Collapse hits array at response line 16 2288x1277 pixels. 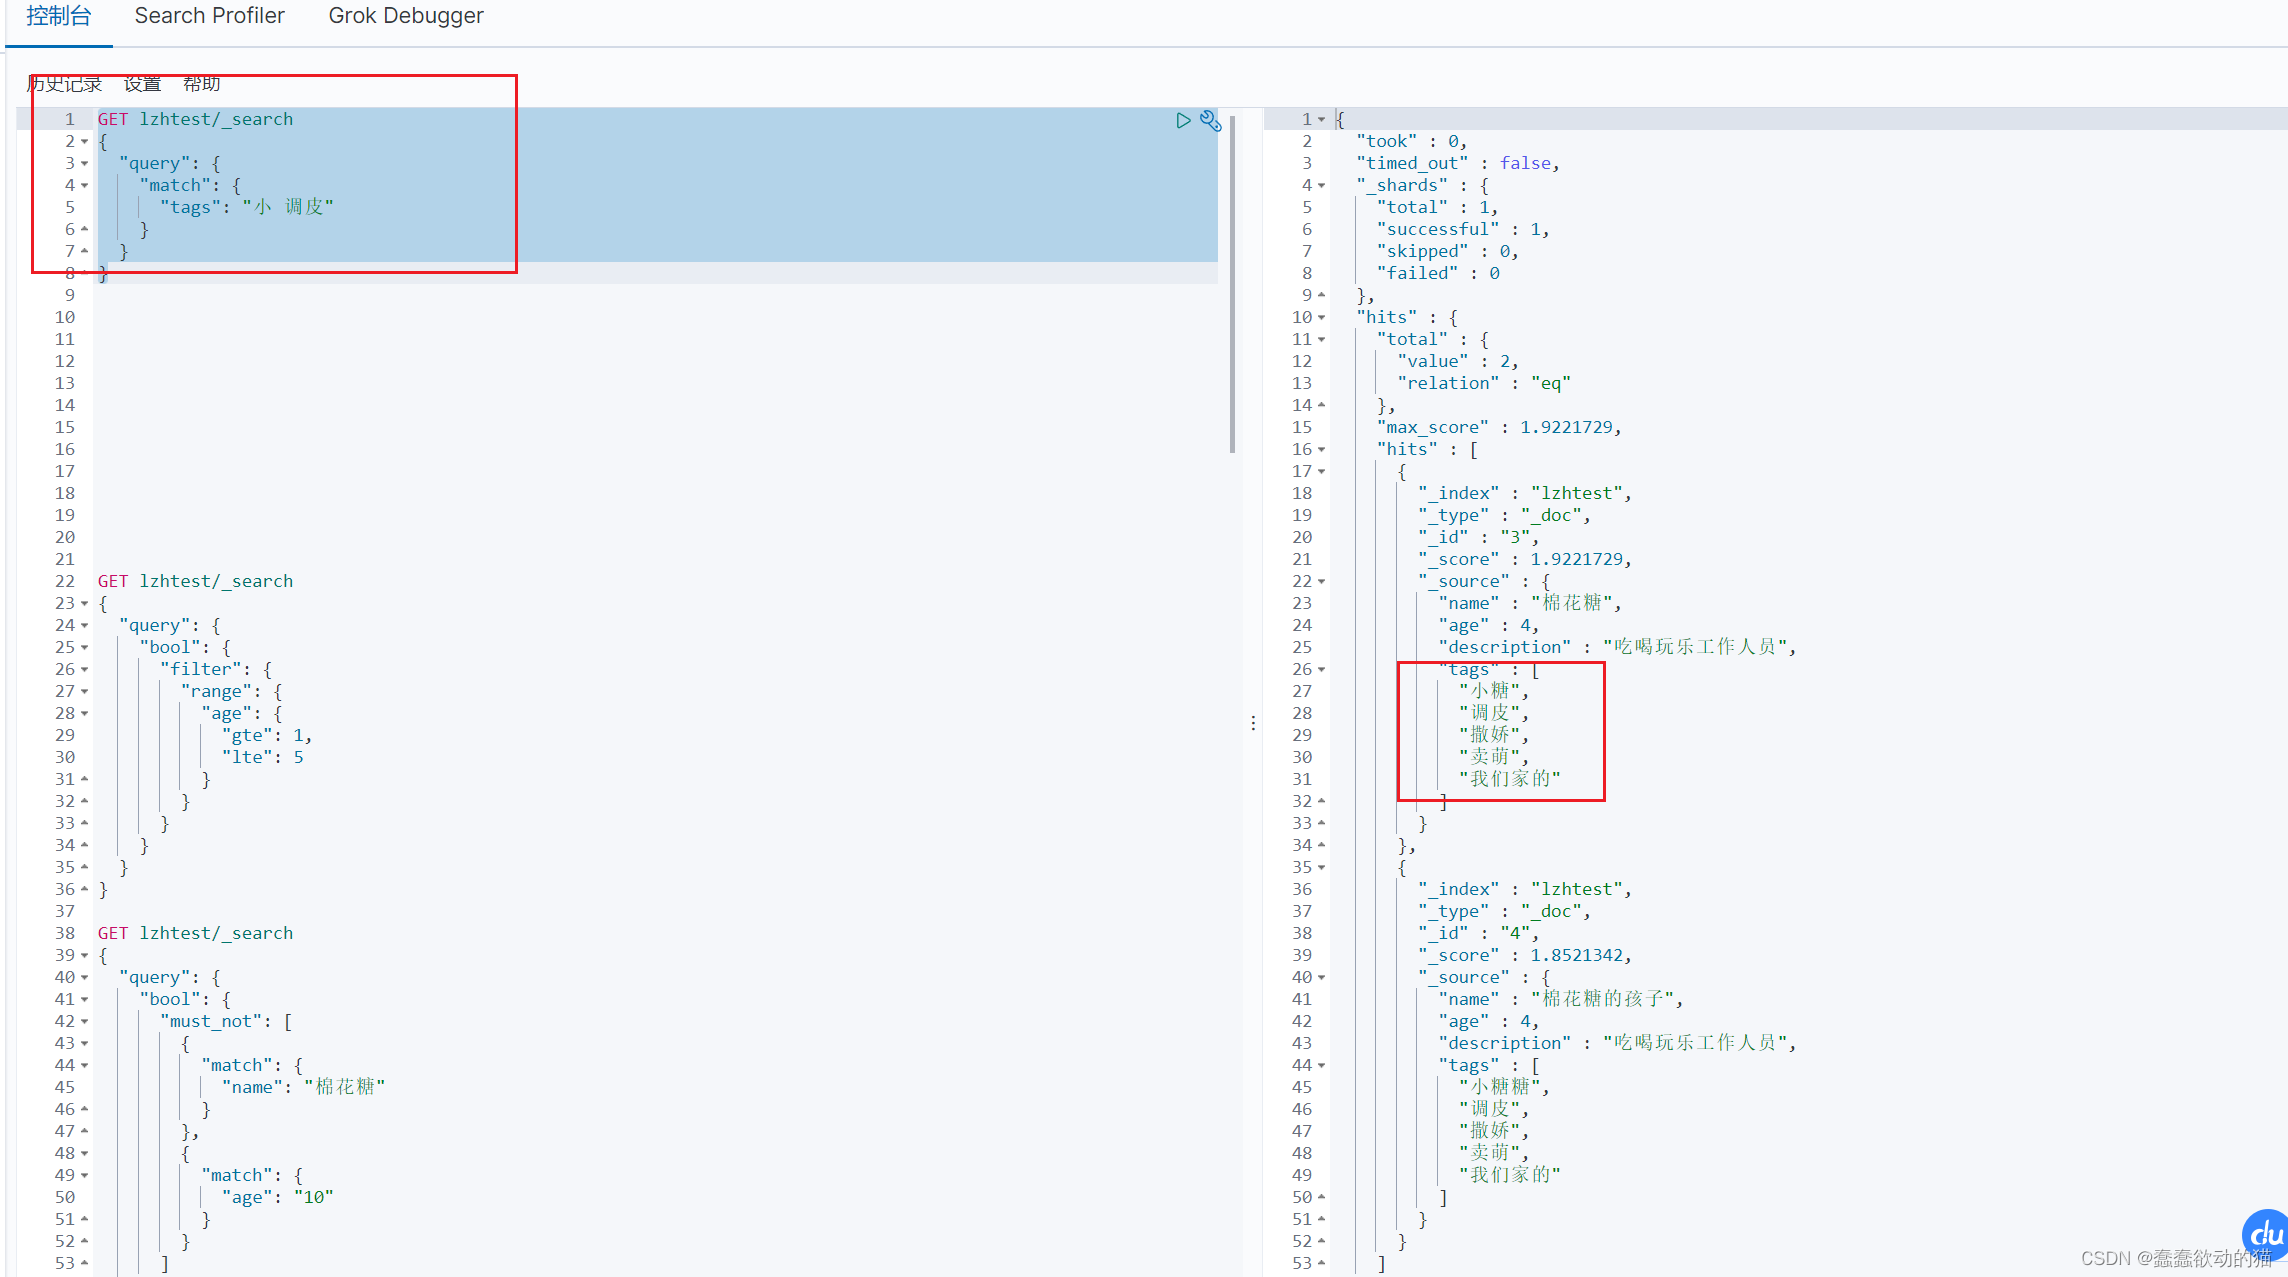(x=1322, y=450)
